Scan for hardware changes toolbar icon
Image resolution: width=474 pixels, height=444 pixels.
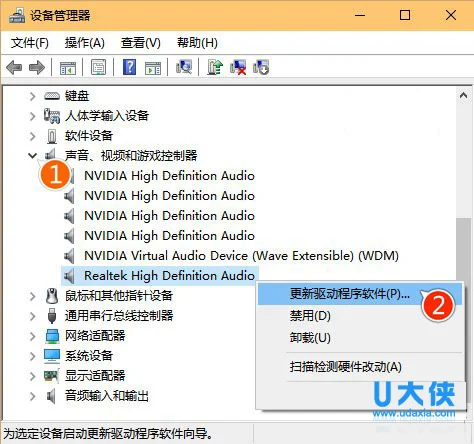click(x=184, y=67)
